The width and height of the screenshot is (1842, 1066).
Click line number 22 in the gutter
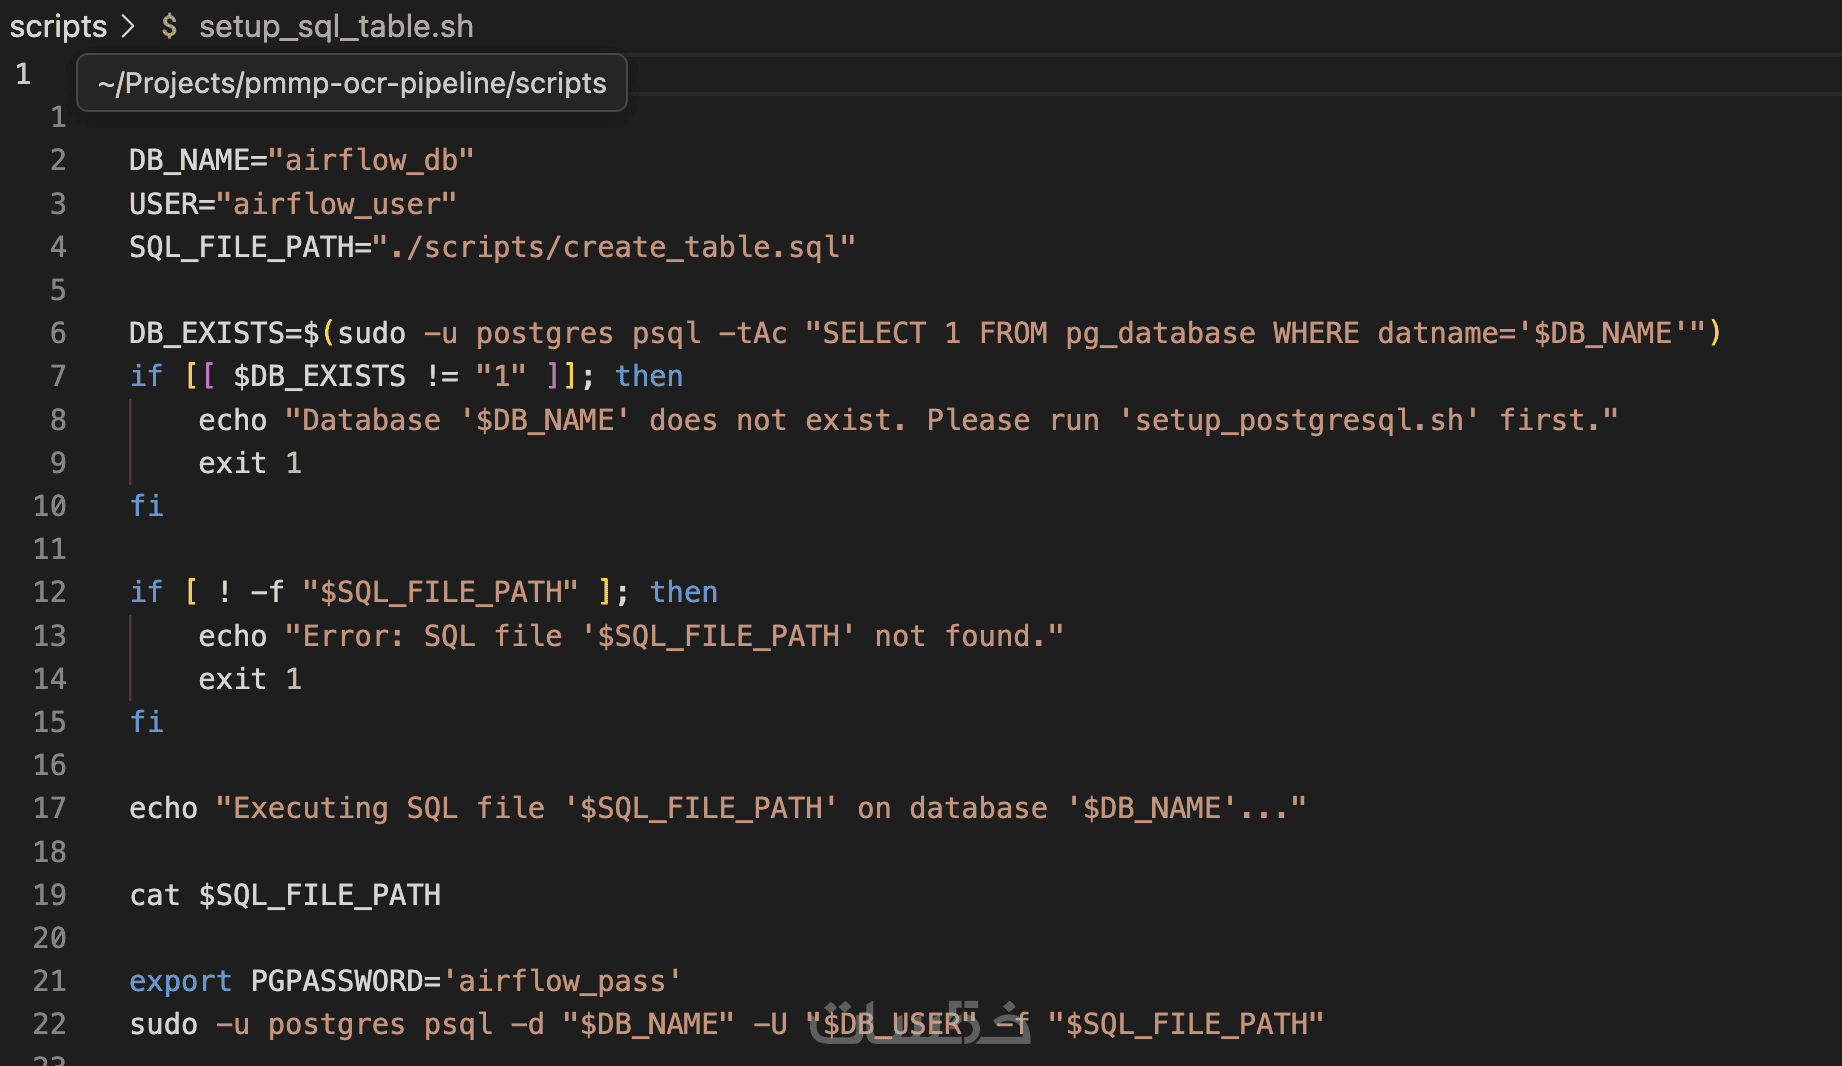(x=50, y=1024)
